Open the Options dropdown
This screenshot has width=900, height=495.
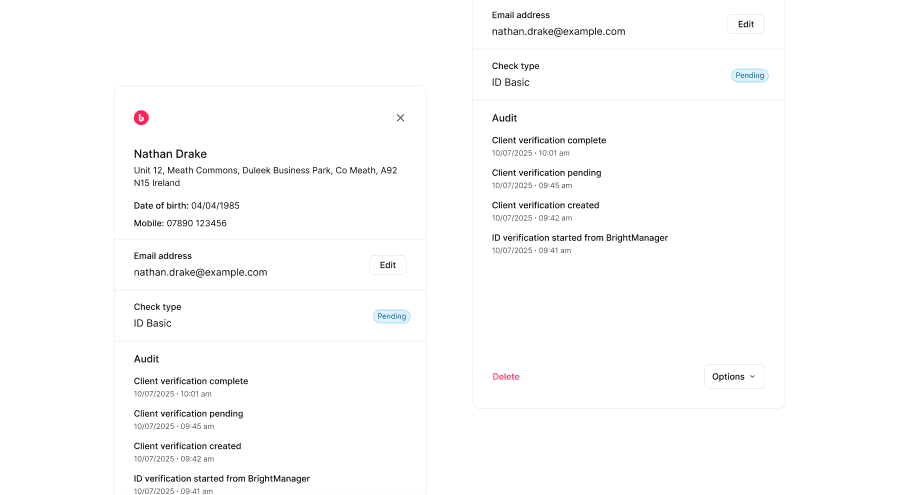(x=734, y=377)
